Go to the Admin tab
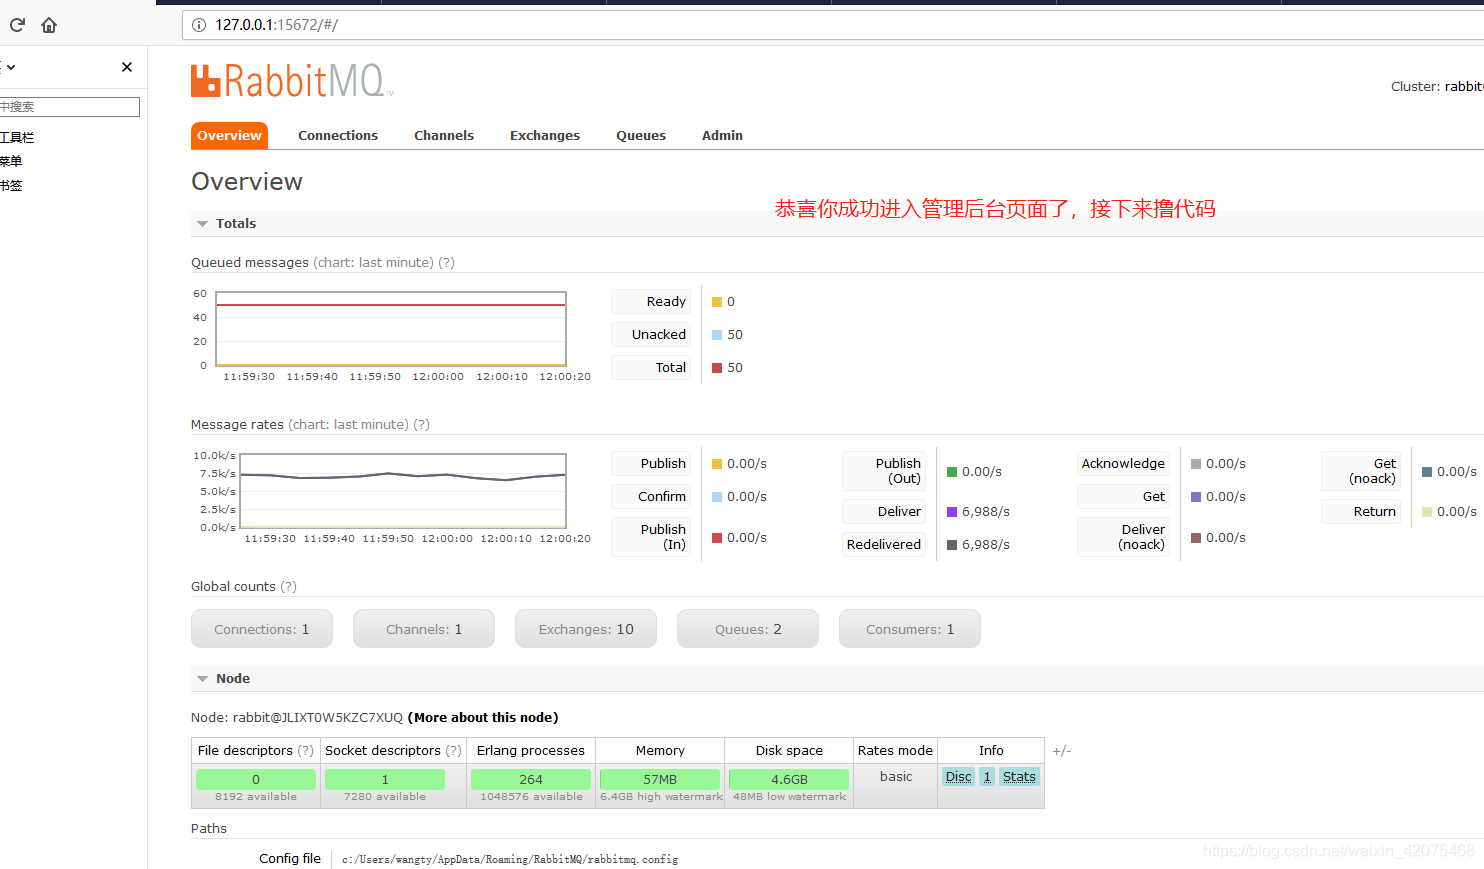 click(722, 136)
